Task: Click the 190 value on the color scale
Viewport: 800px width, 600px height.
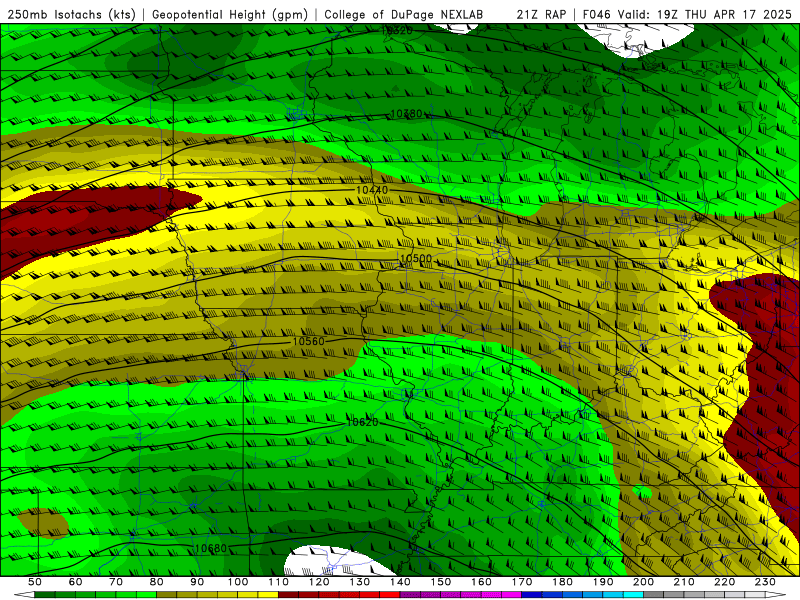Action: pos(603,582)
